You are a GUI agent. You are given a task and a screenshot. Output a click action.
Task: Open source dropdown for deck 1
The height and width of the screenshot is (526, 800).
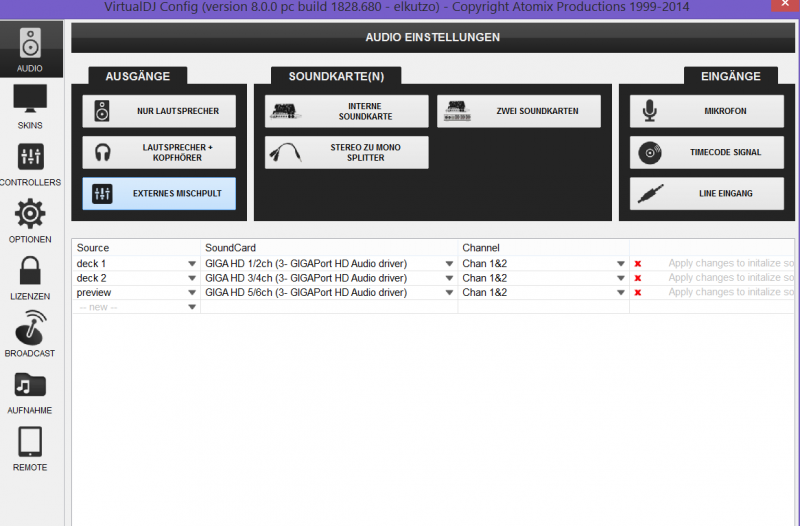click(192, 264)
